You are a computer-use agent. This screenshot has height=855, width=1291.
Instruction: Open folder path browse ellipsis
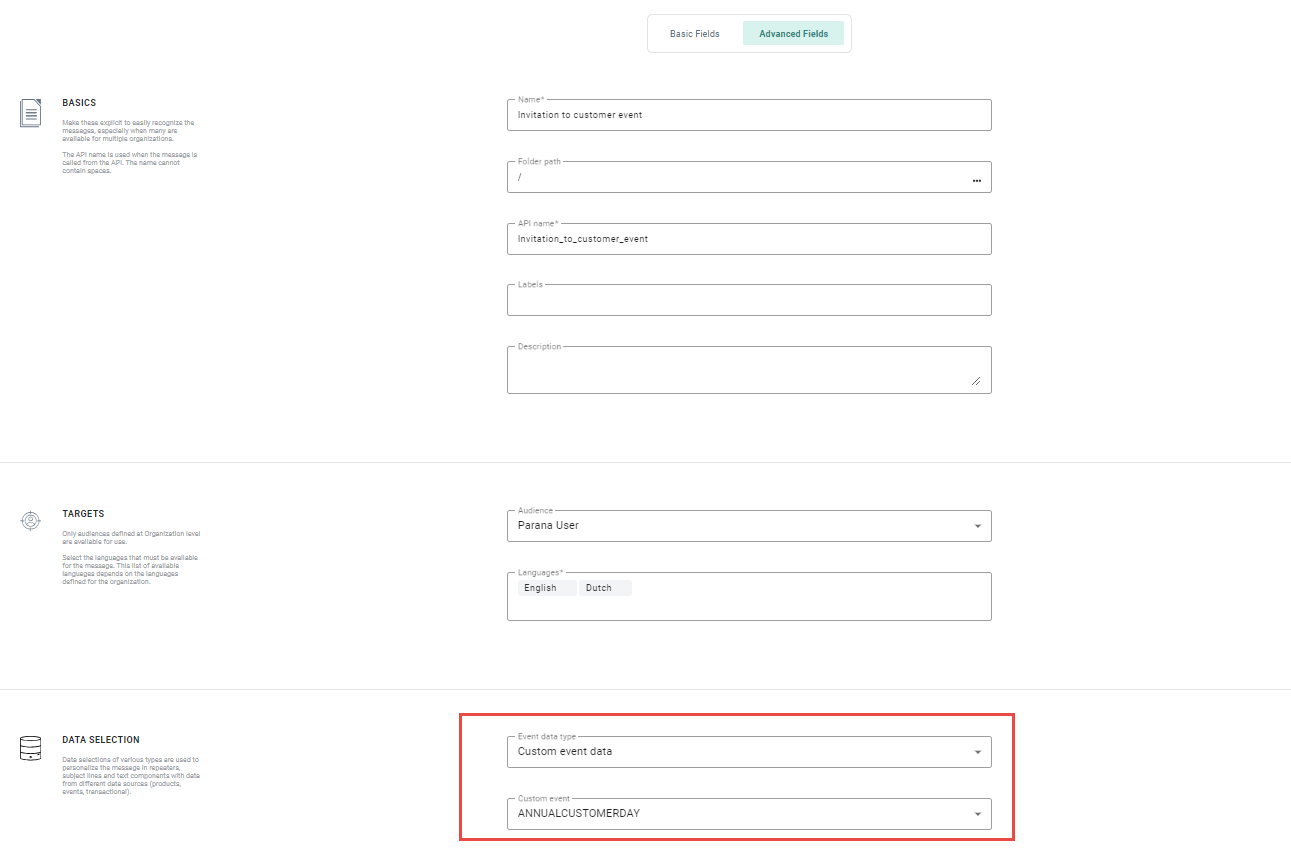[976, 180]
